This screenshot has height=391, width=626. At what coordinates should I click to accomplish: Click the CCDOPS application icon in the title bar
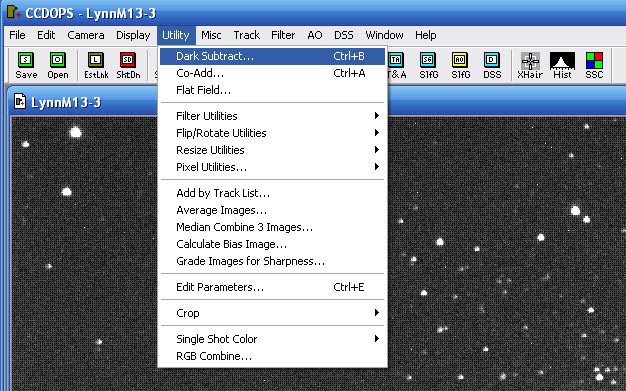[x=14, y=13]
